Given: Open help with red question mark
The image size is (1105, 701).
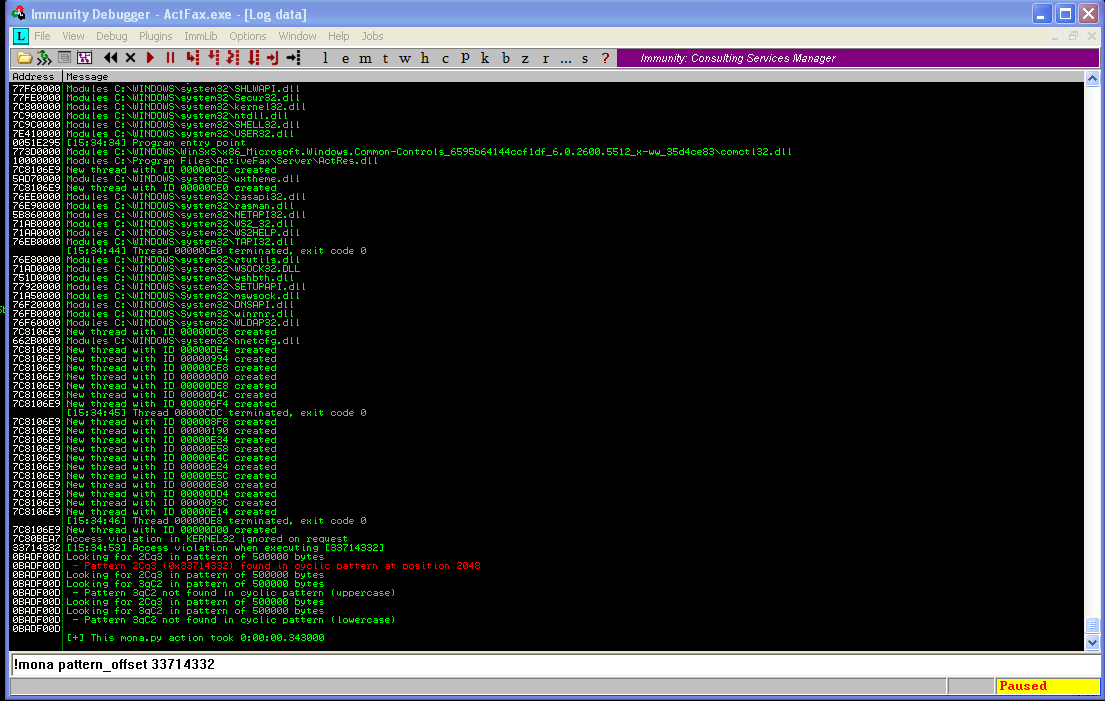Looking at the screenshot, I should [605, 58].
